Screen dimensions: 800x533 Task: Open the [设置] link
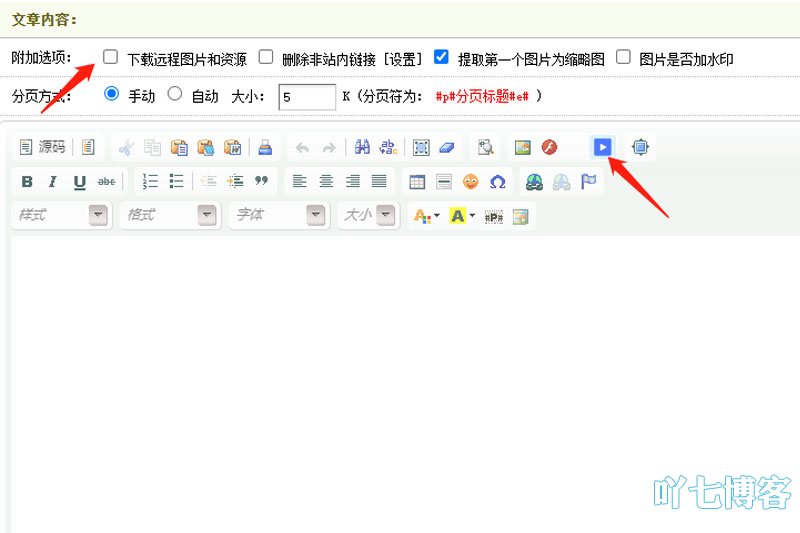coord(403,60)
